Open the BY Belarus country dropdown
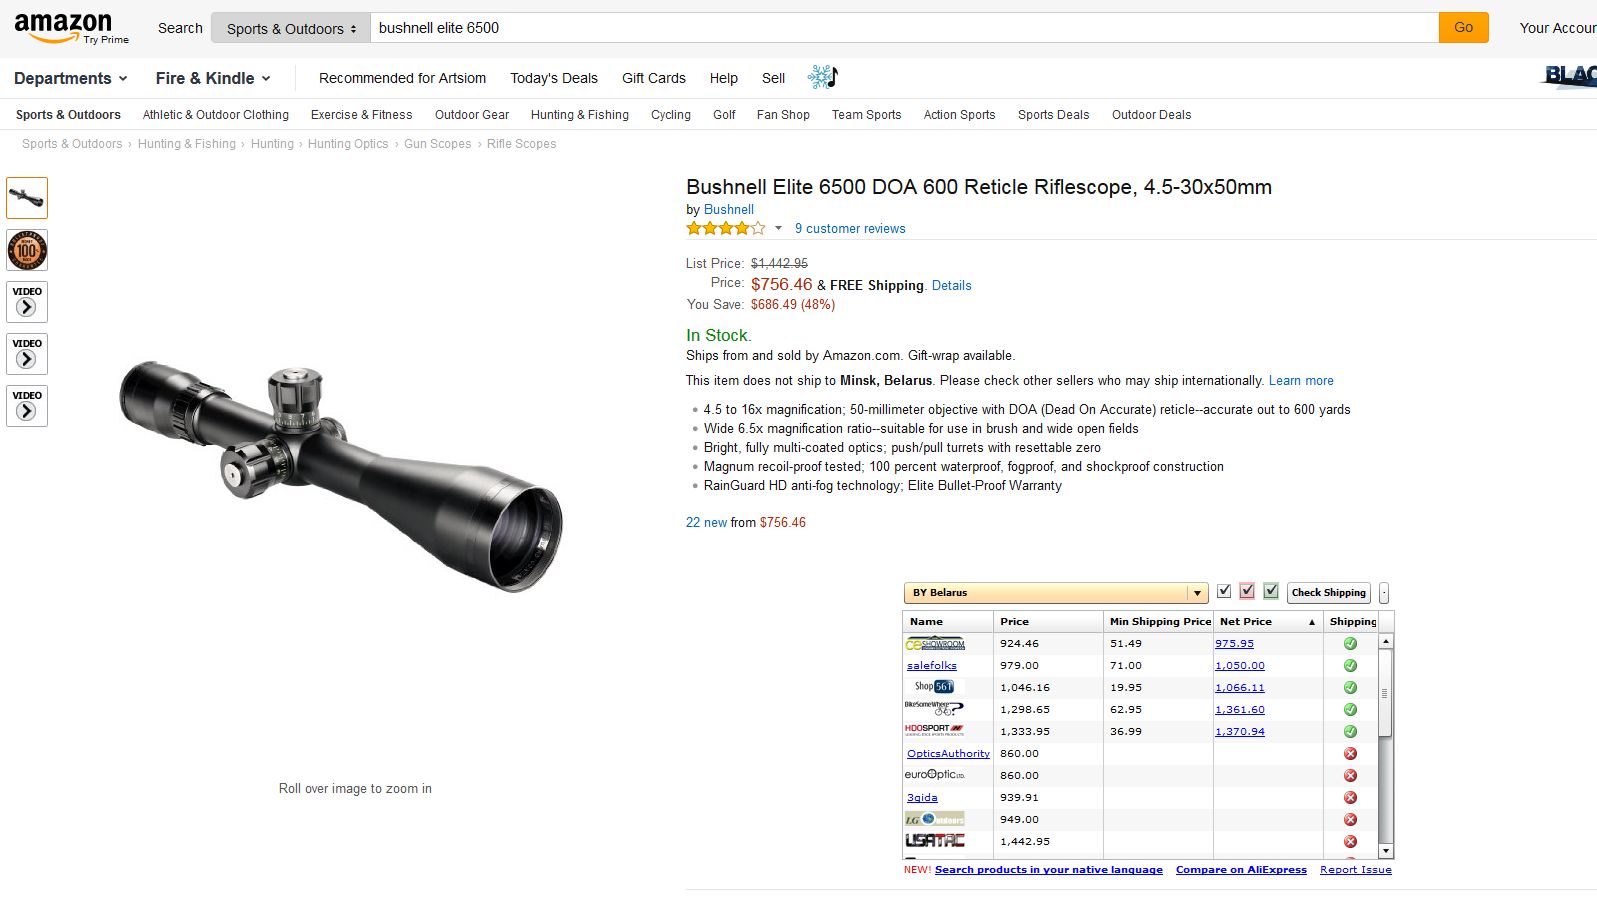 tap(1056, 593)
